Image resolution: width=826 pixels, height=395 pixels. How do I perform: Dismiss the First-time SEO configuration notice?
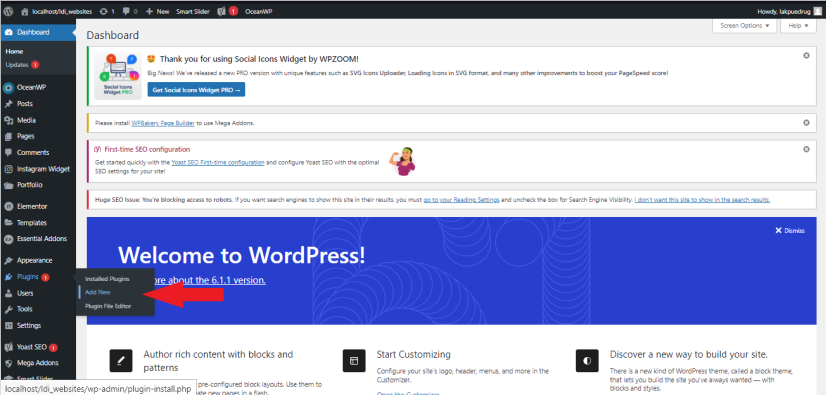[x=806, y=150]
